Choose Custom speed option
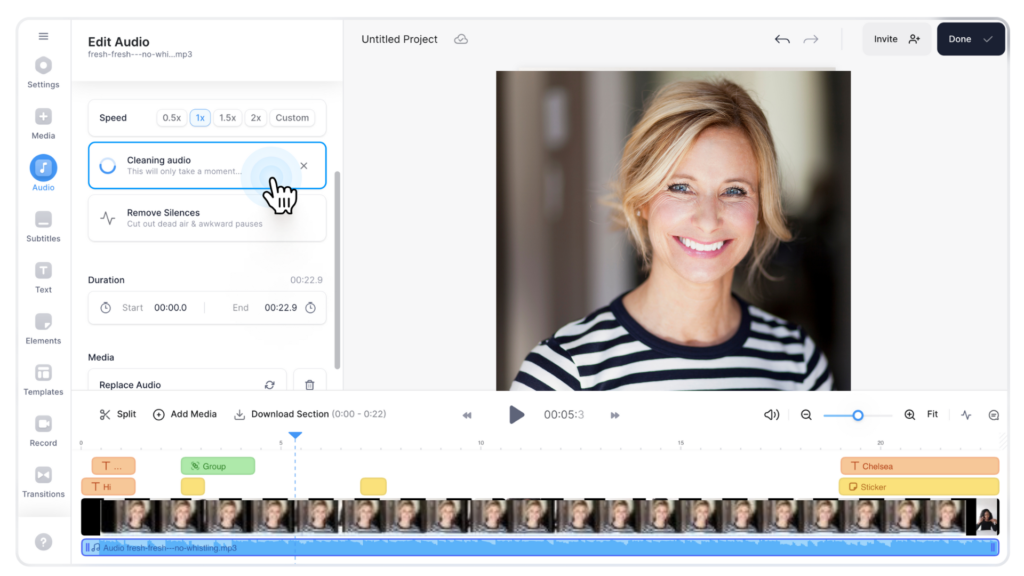The image size is (1024, 576). pyautogui.click(x=292, y=118)
